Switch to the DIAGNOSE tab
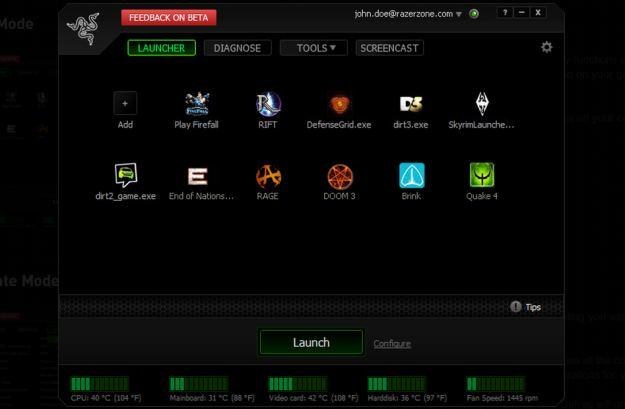 [x=238, y=48]
